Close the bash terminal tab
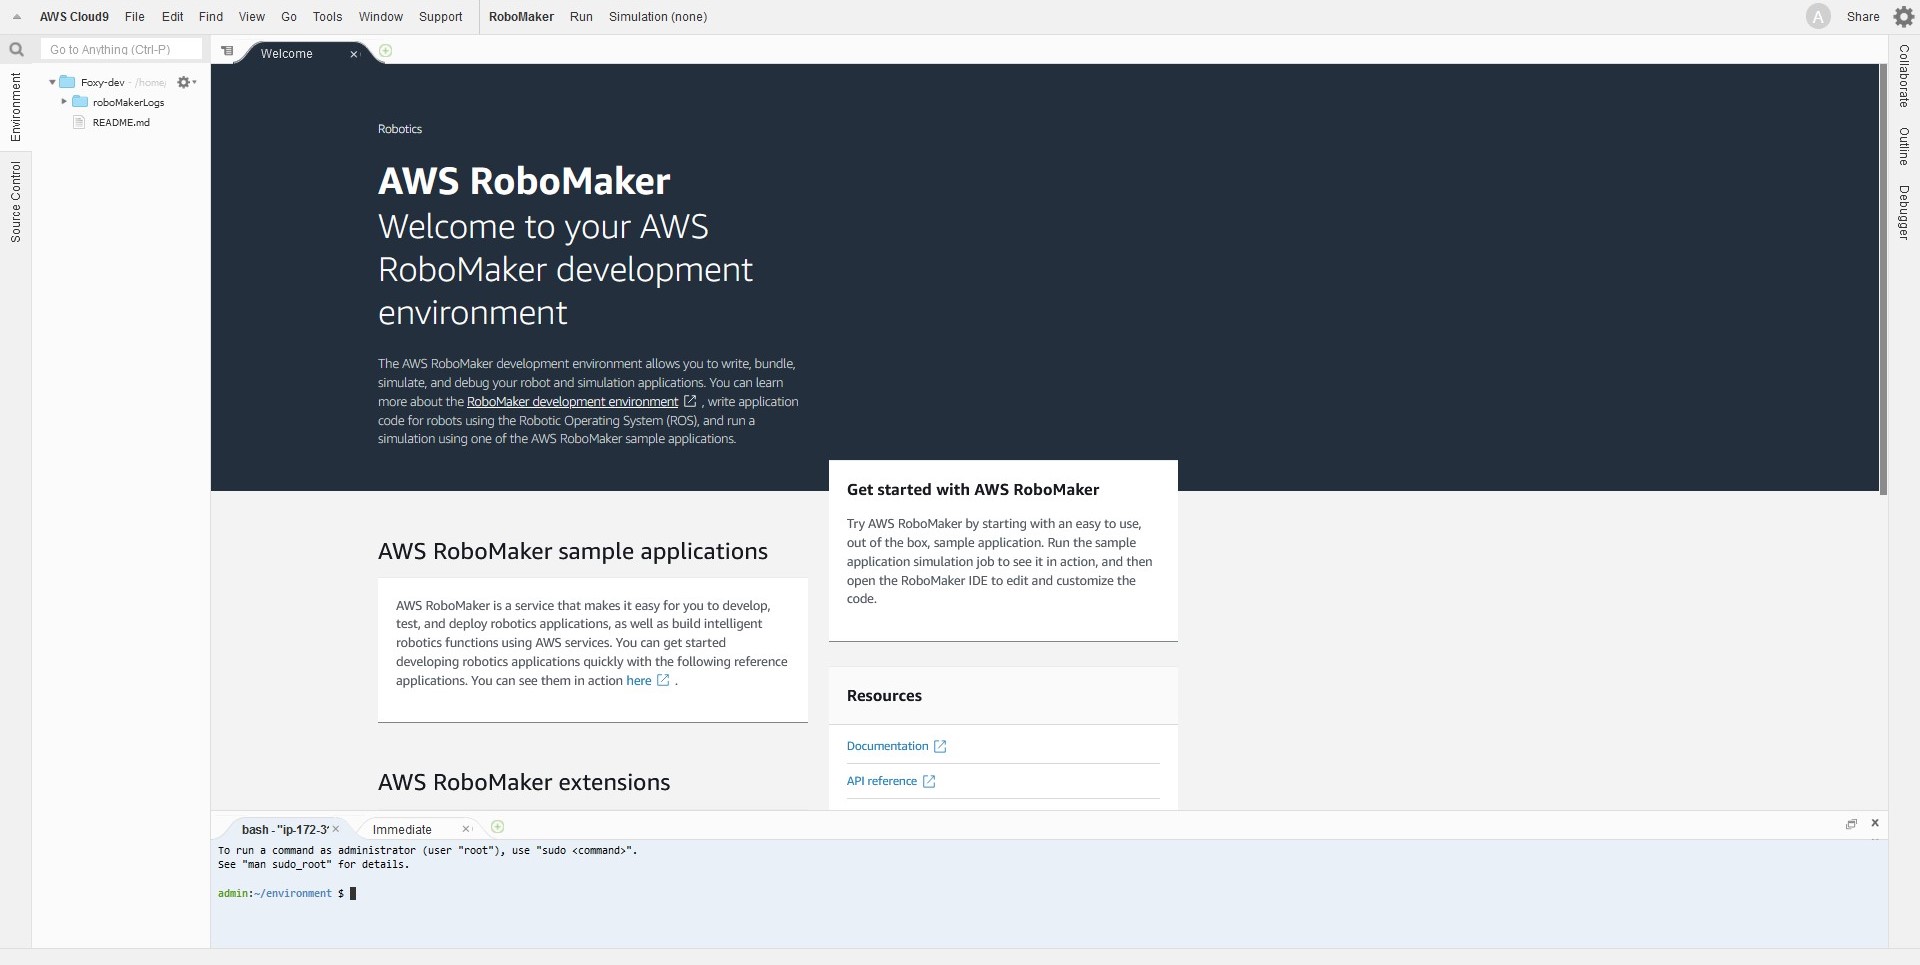 click(x=336, y=829)
